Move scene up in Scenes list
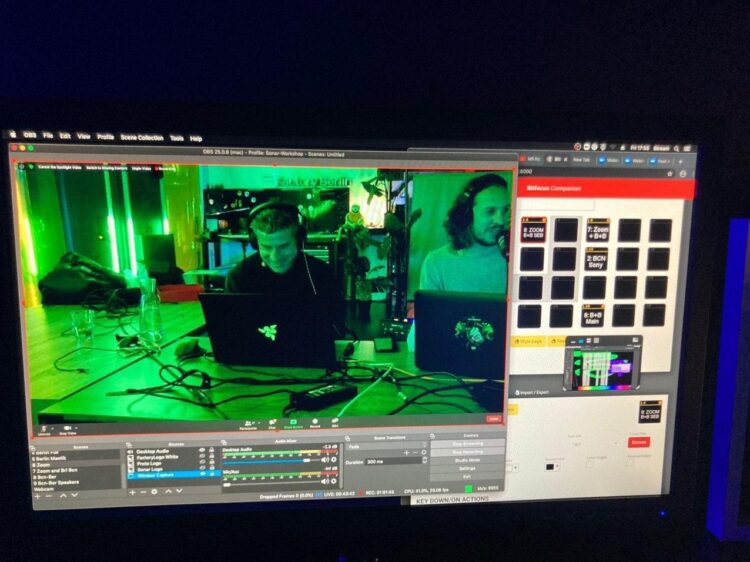 click(x=63, y=496)
